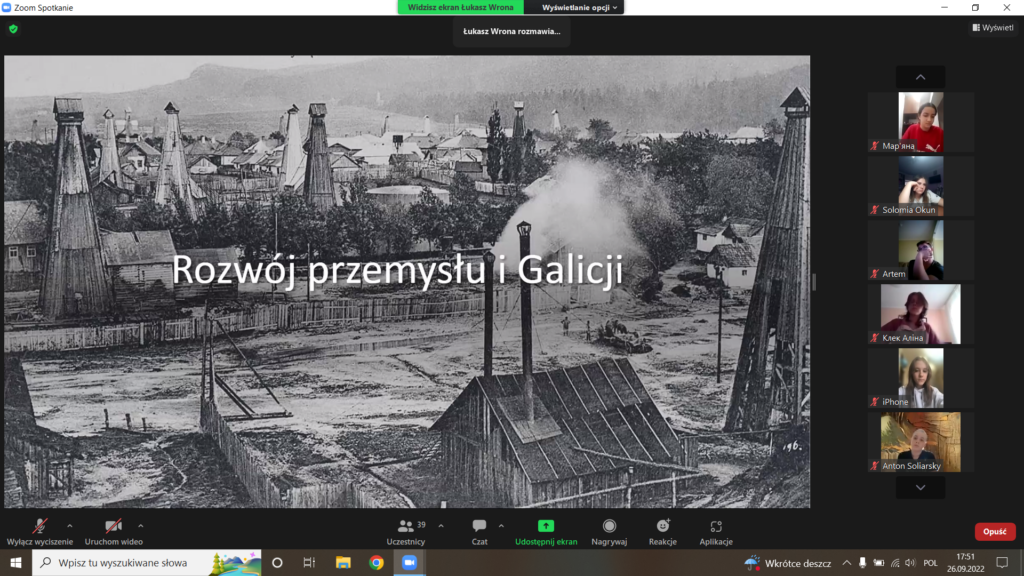Viewport: 1024px width, 576px height.
Task: Toggle microphone with Wyłącz wyciszenie
Action: [x=40, y=531]
